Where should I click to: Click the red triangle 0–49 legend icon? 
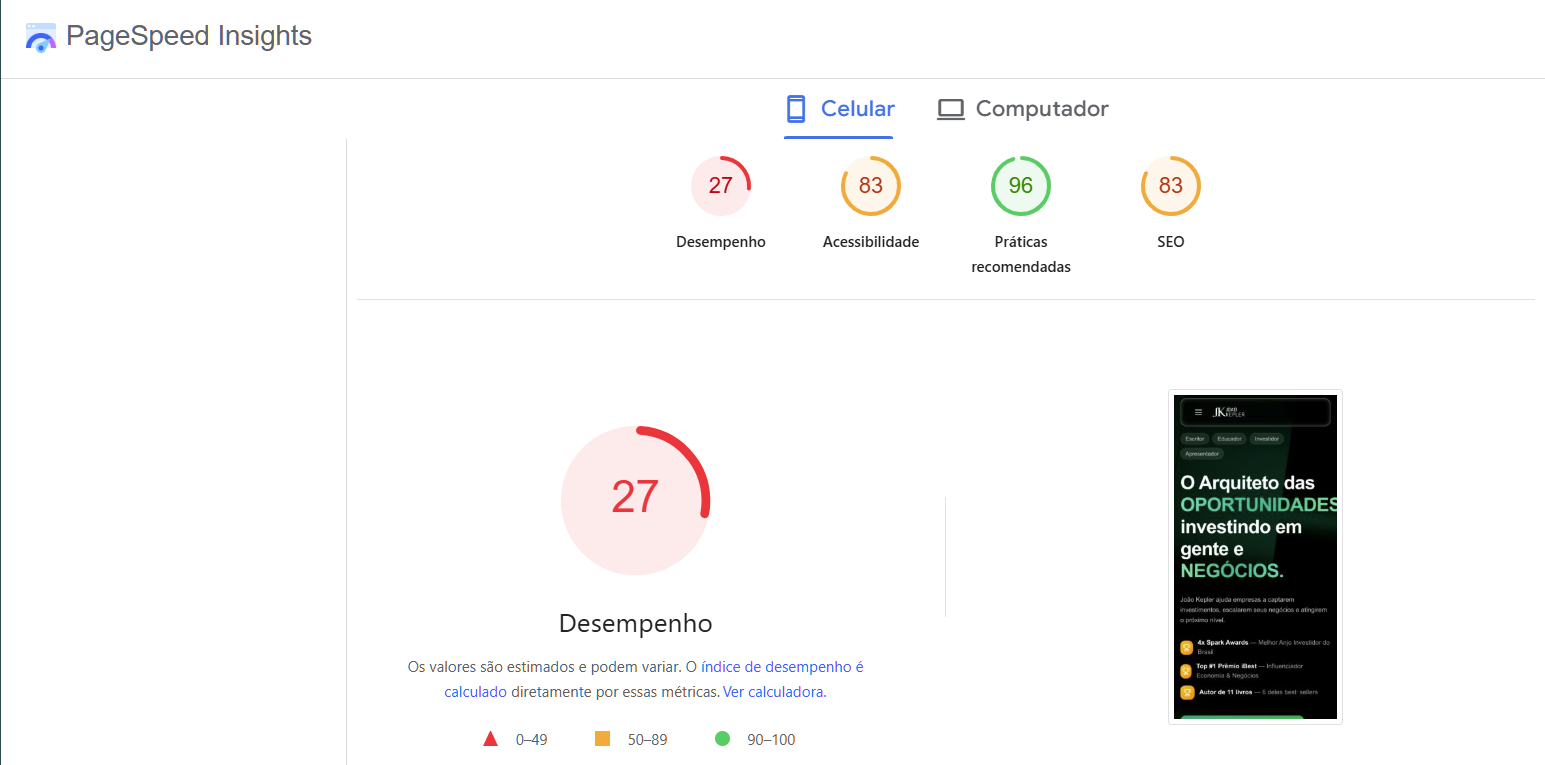[x=491, y=739]
